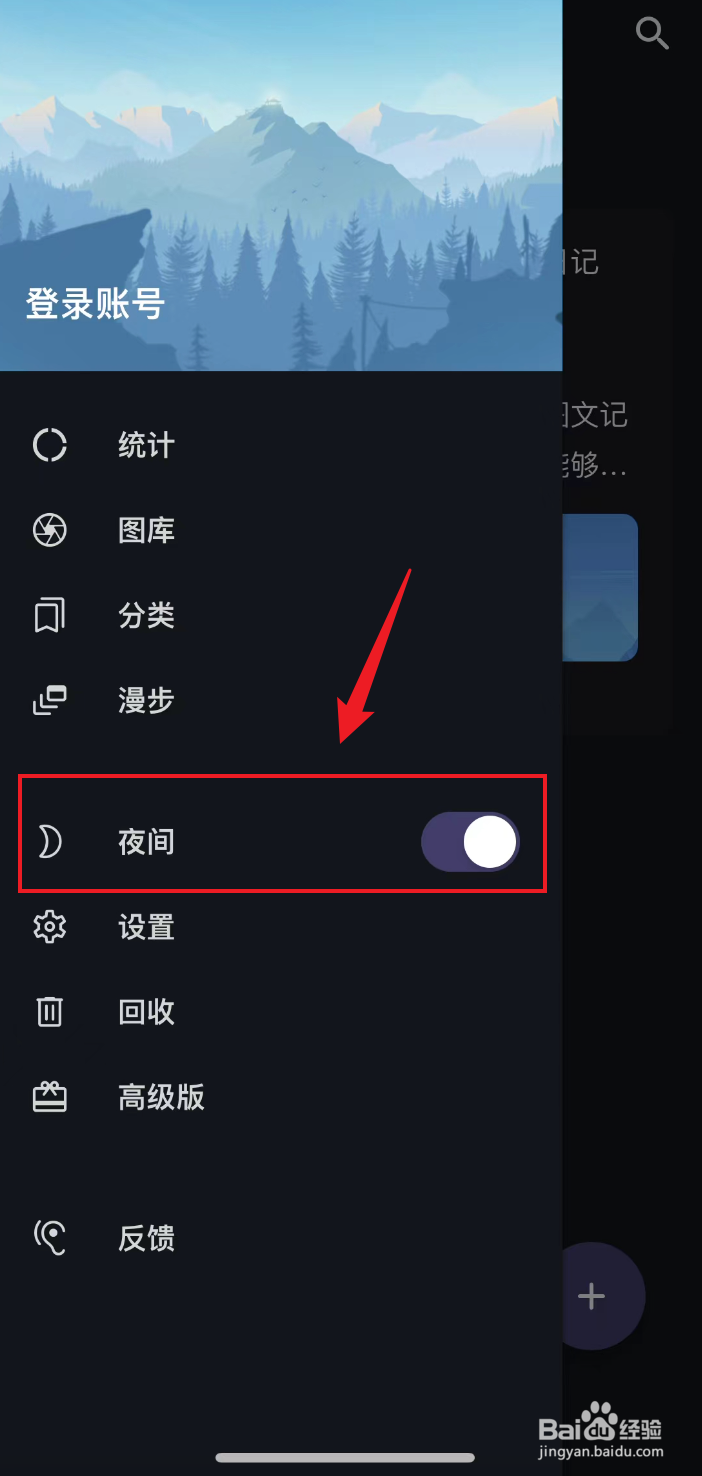Open 设置 from the drawer
Viewport: 702px width, 1476px height.
click(x=281, y=927)
